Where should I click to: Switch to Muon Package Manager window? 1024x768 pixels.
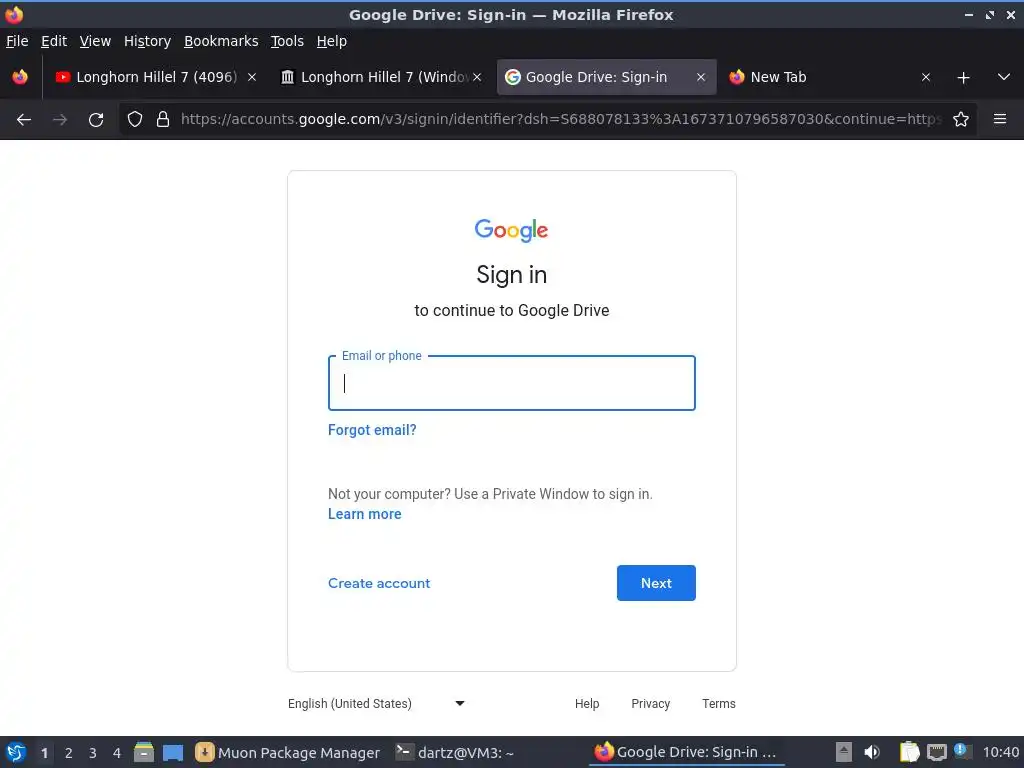(x=288, y=752)
